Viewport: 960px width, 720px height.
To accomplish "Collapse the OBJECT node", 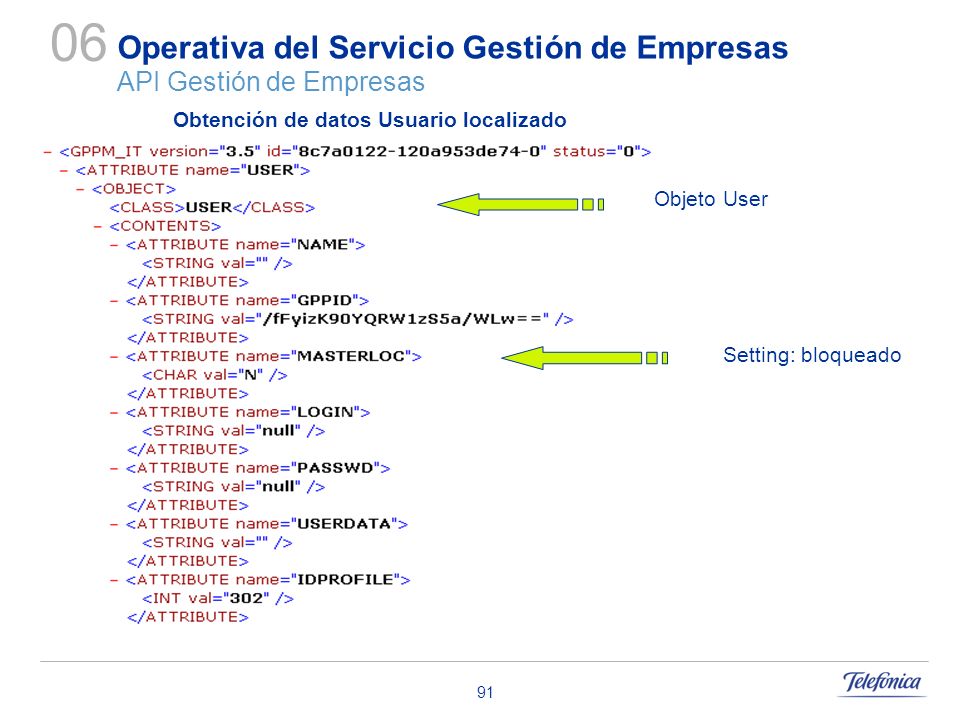I will pyautogui.click(x=80, y=189).
